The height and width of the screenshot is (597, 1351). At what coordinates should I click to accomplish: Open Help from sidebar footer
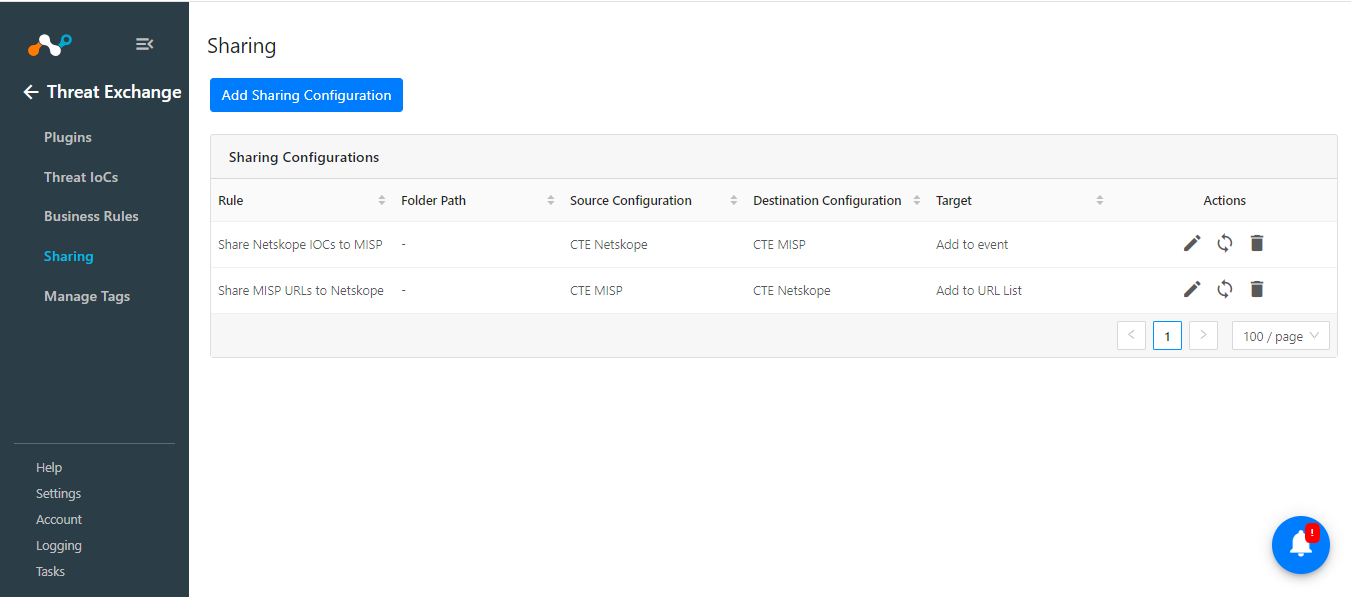tap(49, 467)
